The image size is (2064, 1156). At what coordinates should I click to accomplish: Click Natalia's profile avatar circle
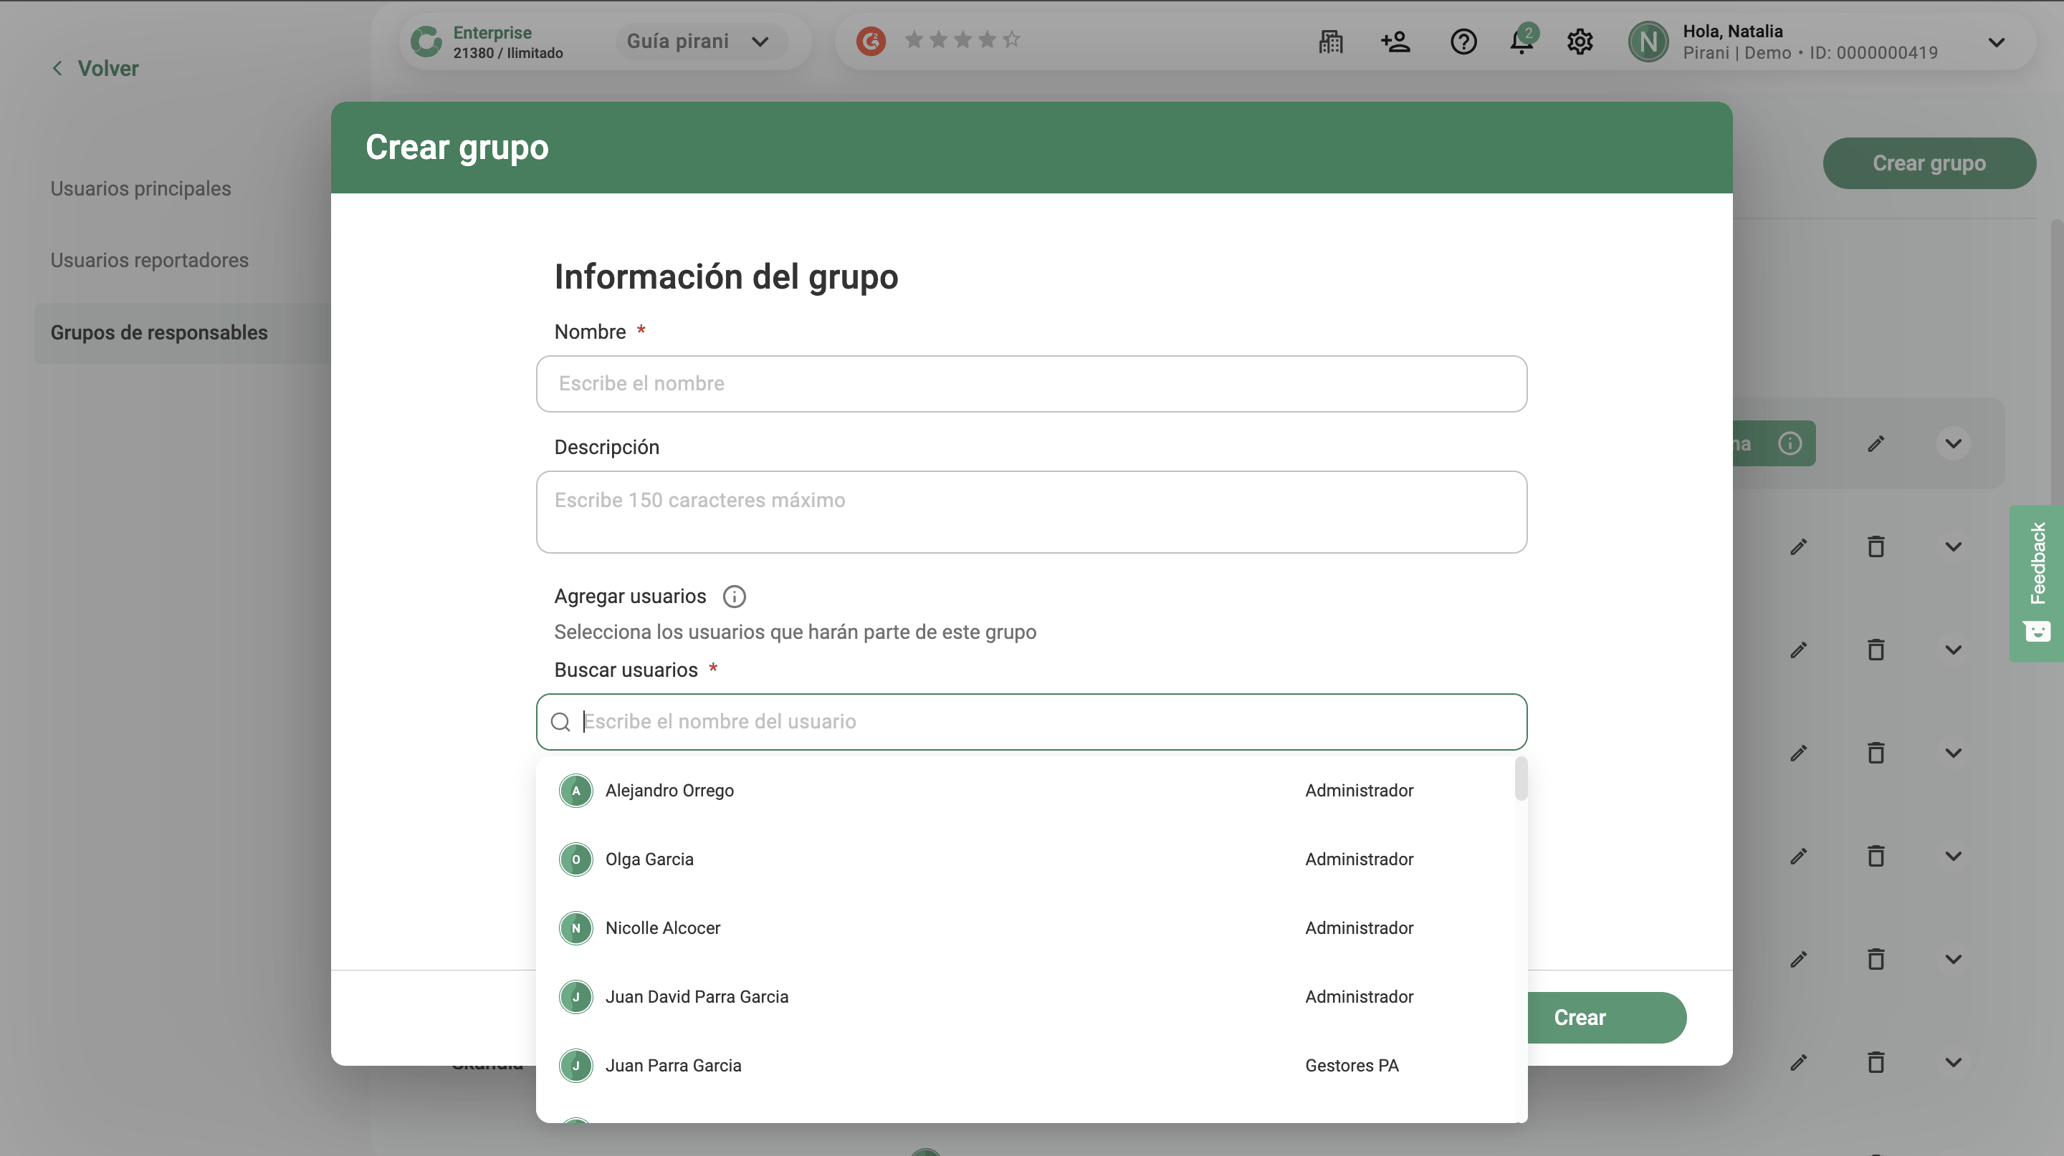(1648, 41)
